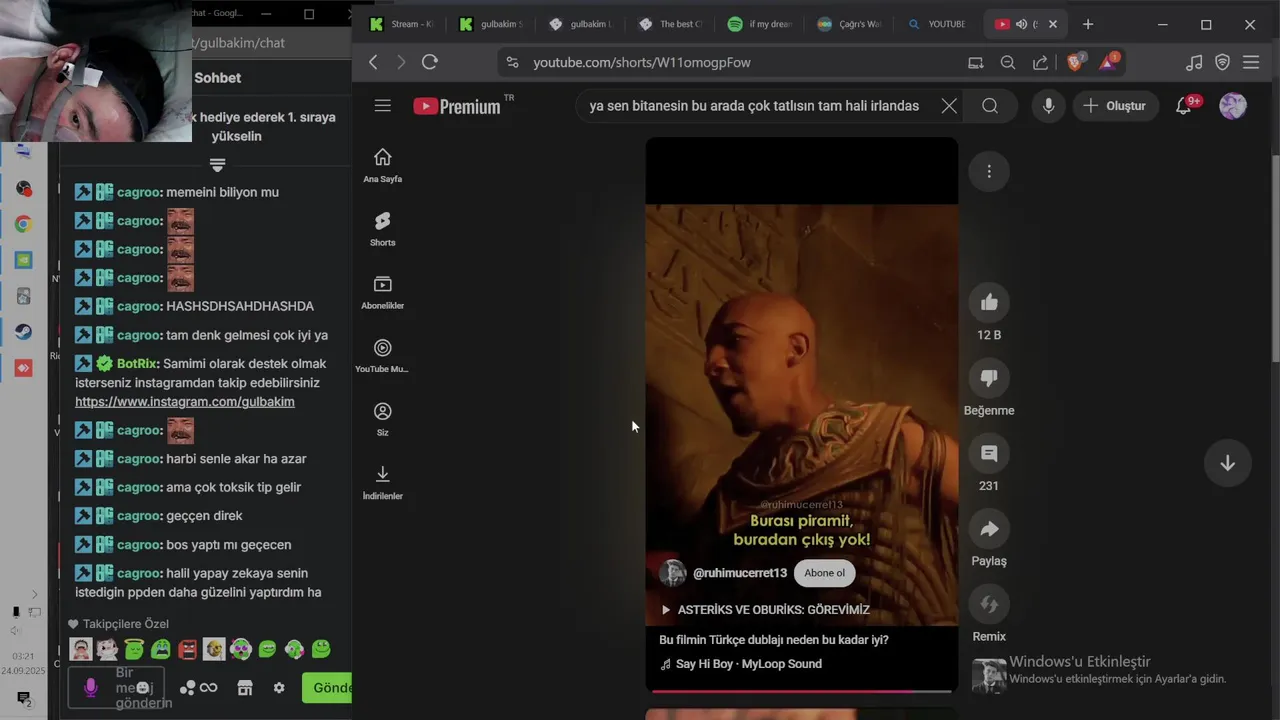
Task: Switch to 'The best C' tab
Action: 670,24
